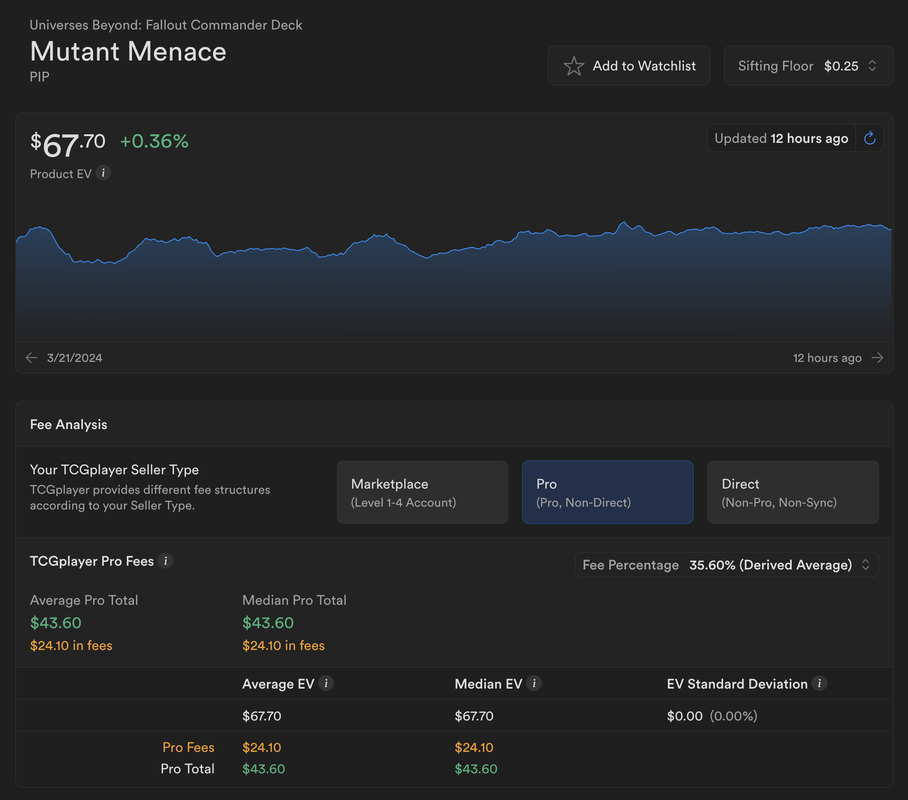Viewport: 908px width, 800px height.
Task: Click the Pro Total $43.60 Median EV cell
Action: coord(476,769)
